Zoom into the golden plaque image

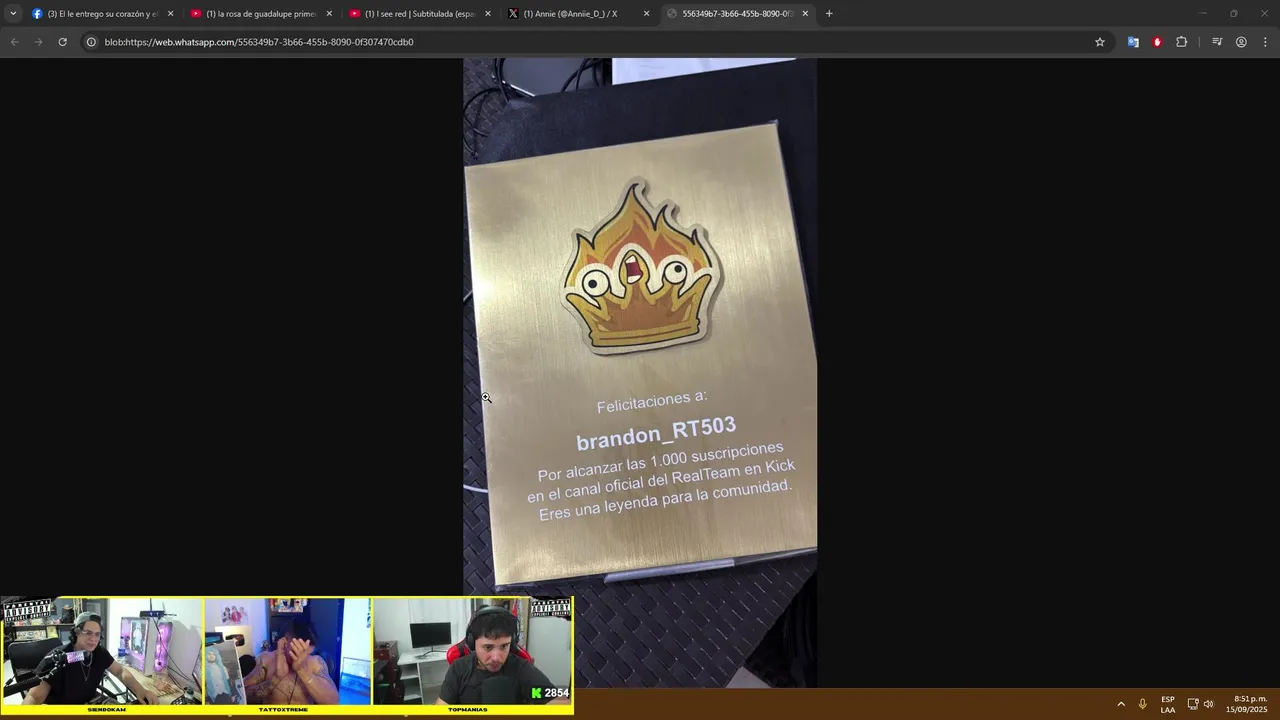(x=640, y=373)
